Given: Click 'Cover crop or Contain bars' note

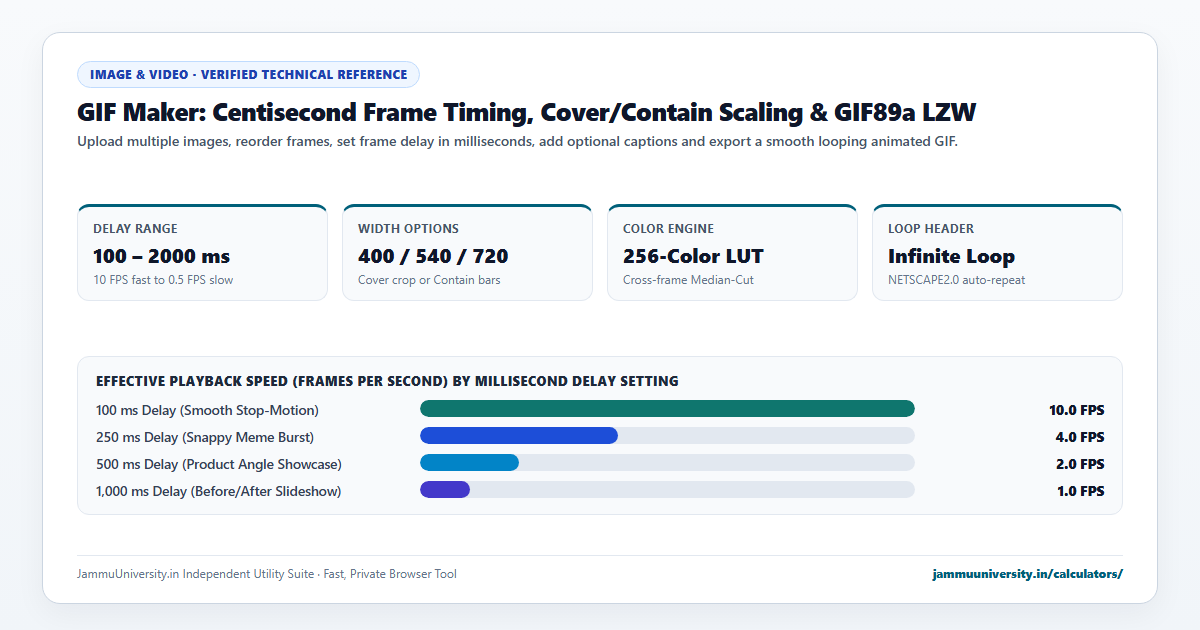Looking at the screenshot, I should coord(429,280).
